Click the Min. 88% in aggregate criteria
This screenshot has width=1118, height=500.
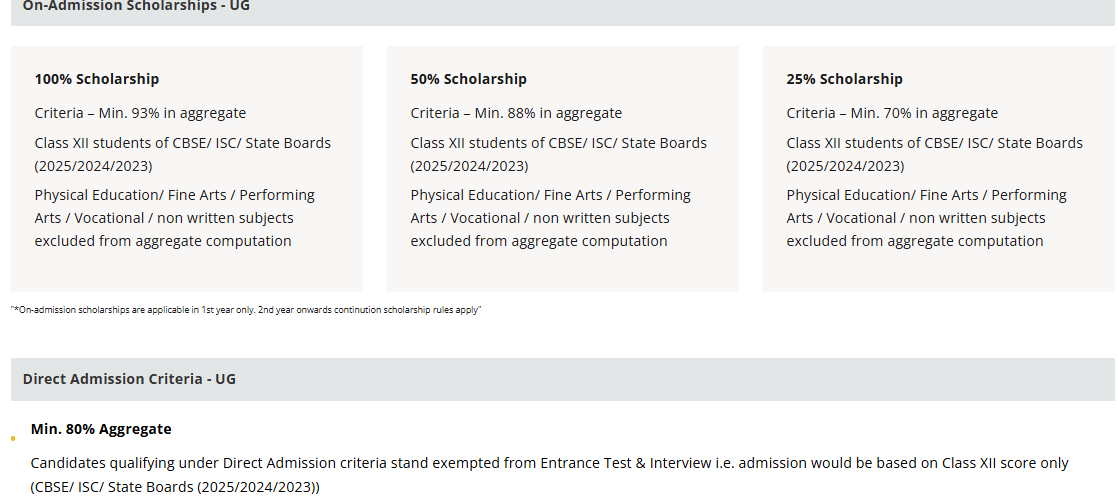tap(516, 113)
